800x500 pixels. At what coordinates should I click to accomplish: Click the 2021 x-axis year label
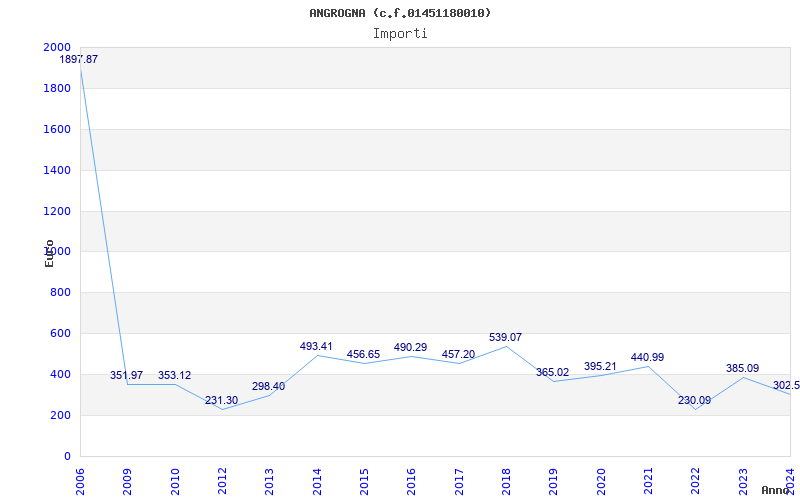pyautogui.click(x=648, y=481)
